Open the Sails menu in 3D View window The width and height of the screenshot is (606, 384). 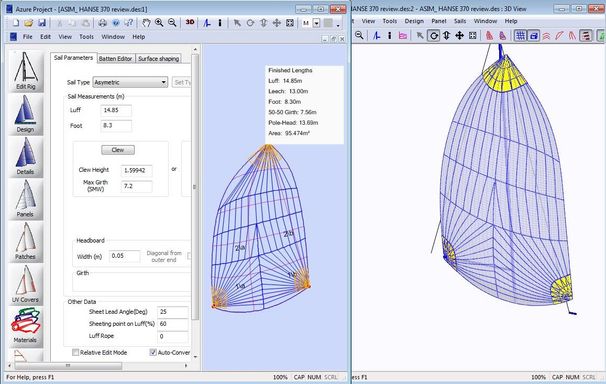[x=460, y=21]
